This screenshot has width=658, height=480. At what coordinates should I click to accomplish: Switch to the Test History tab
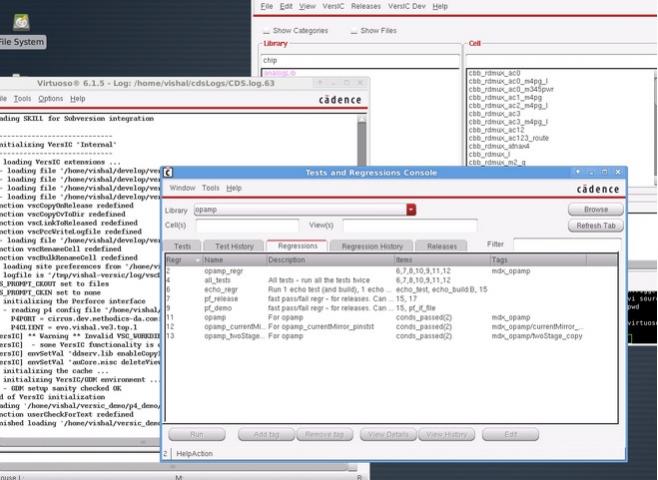(x=234, y=246)
